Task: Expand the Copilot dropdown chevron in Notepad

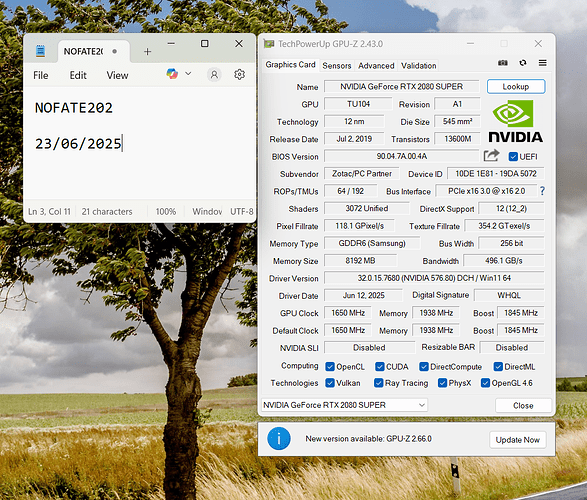Action: point(188,73)
